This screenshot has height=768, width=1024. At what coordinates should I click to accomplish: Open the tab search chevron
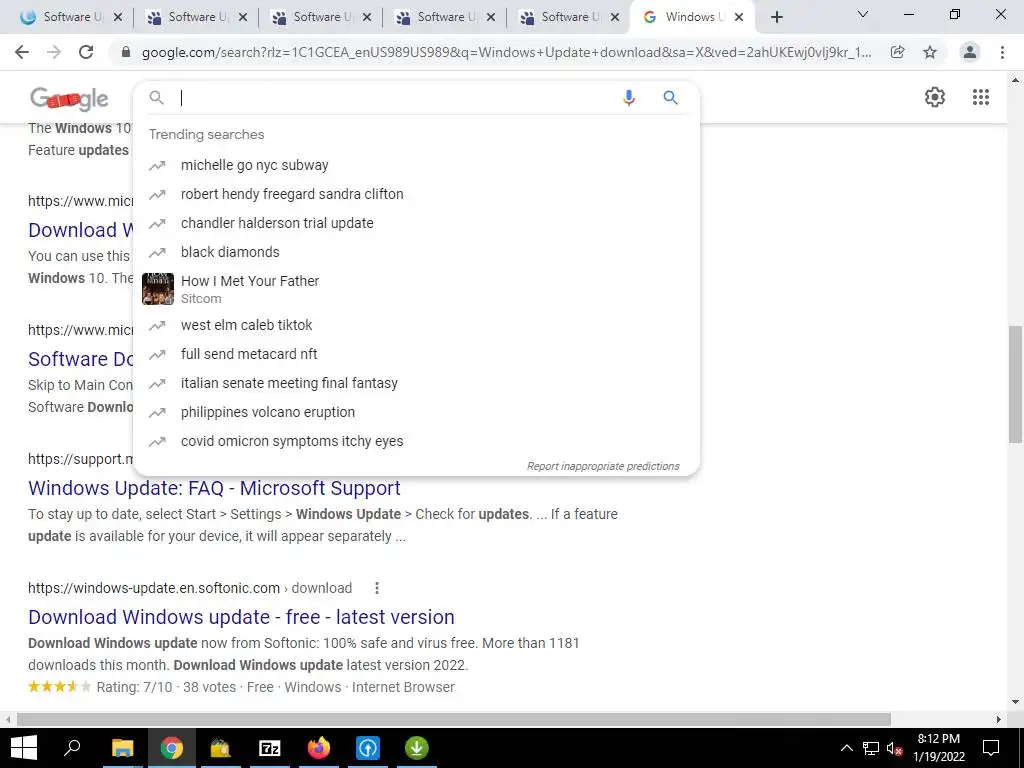863,14
